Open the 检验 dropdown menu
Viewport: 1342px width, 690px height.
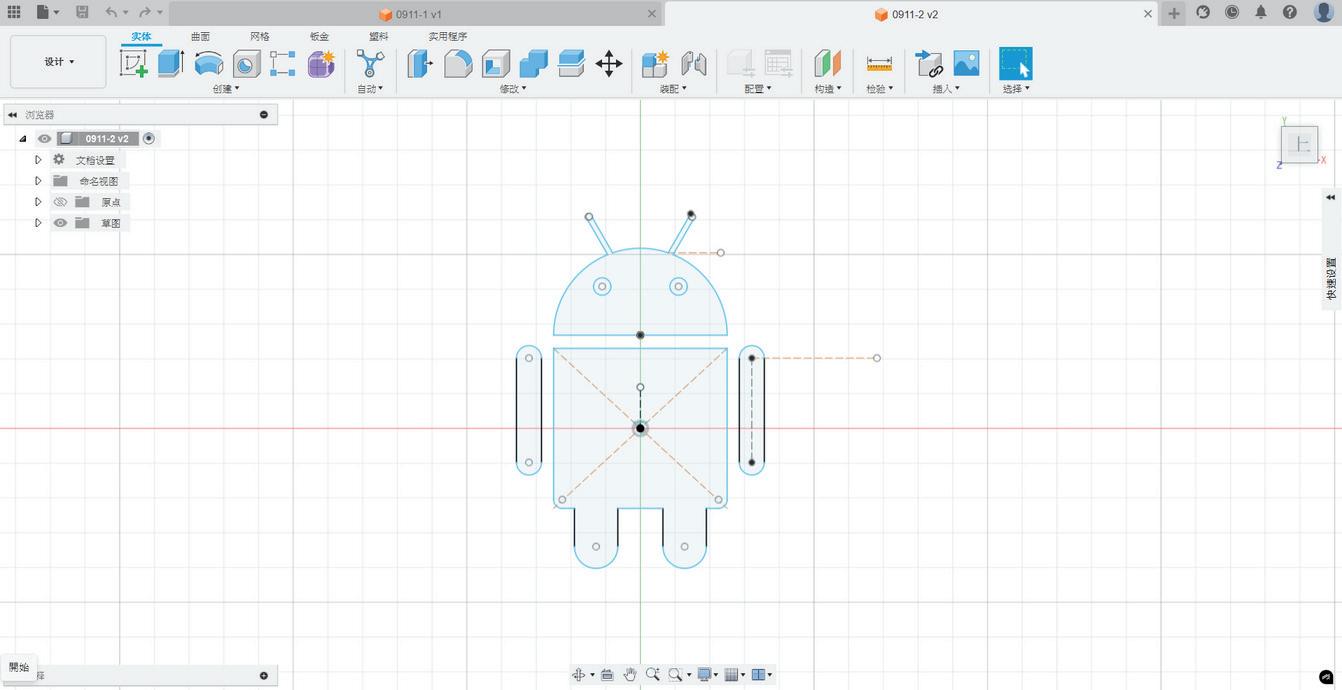pos(879,89)
